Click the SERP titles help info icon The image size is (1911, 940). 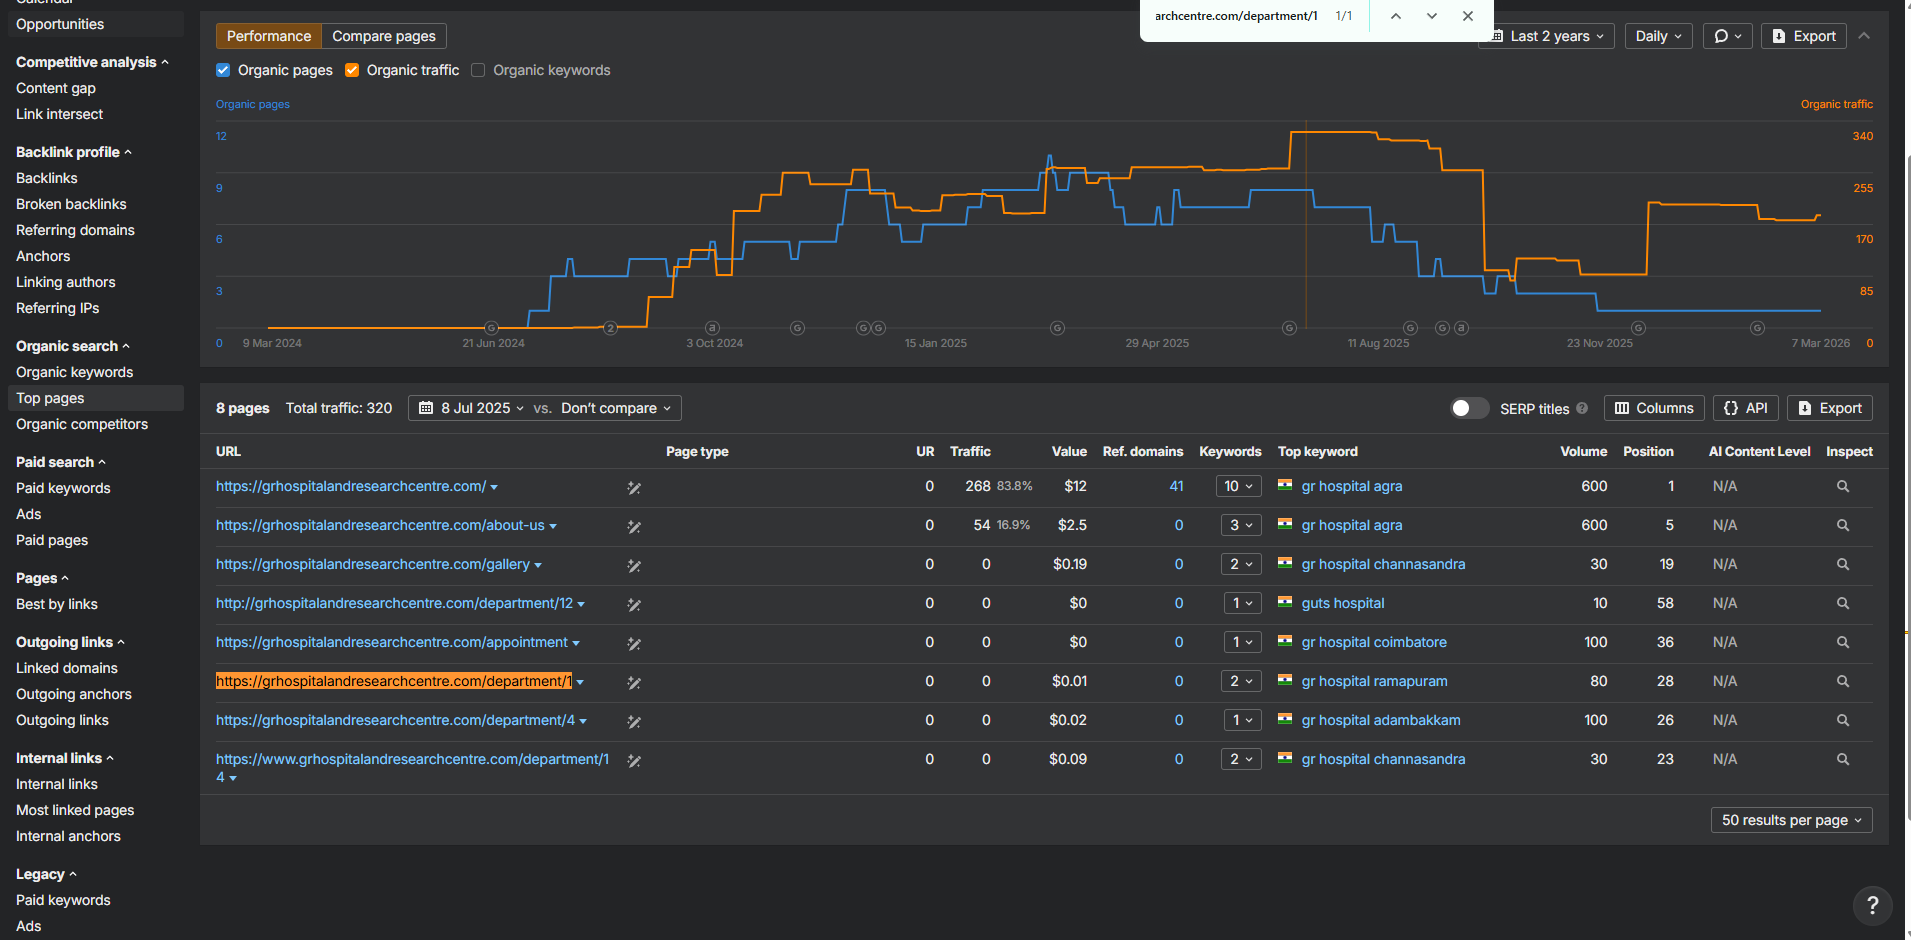click(1582, 408)
